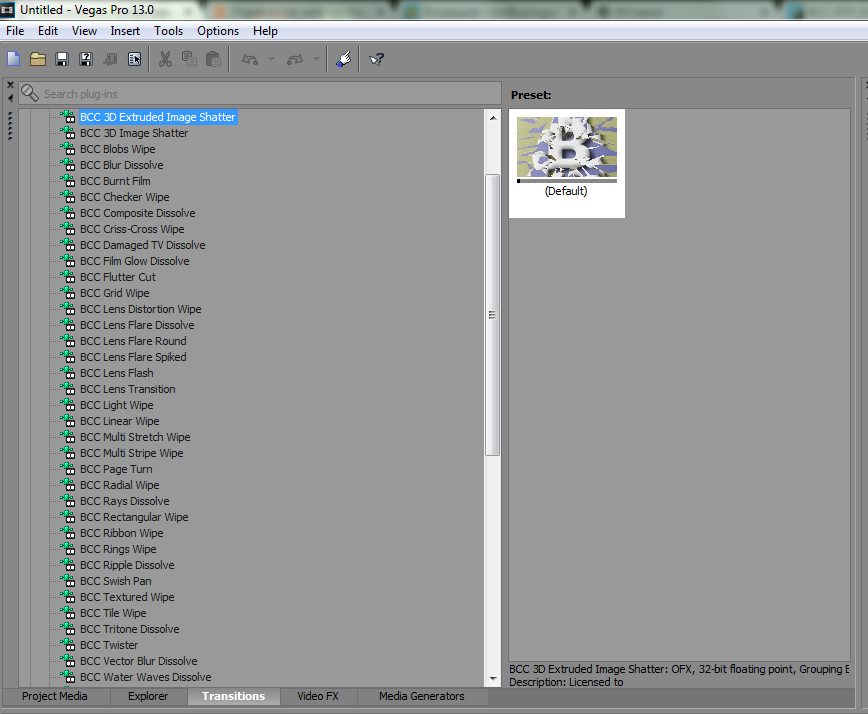This screenshot has height=714, width=868.
Task: Open Interactive Tutorials toolbar icon
Action: coord(343,59)
